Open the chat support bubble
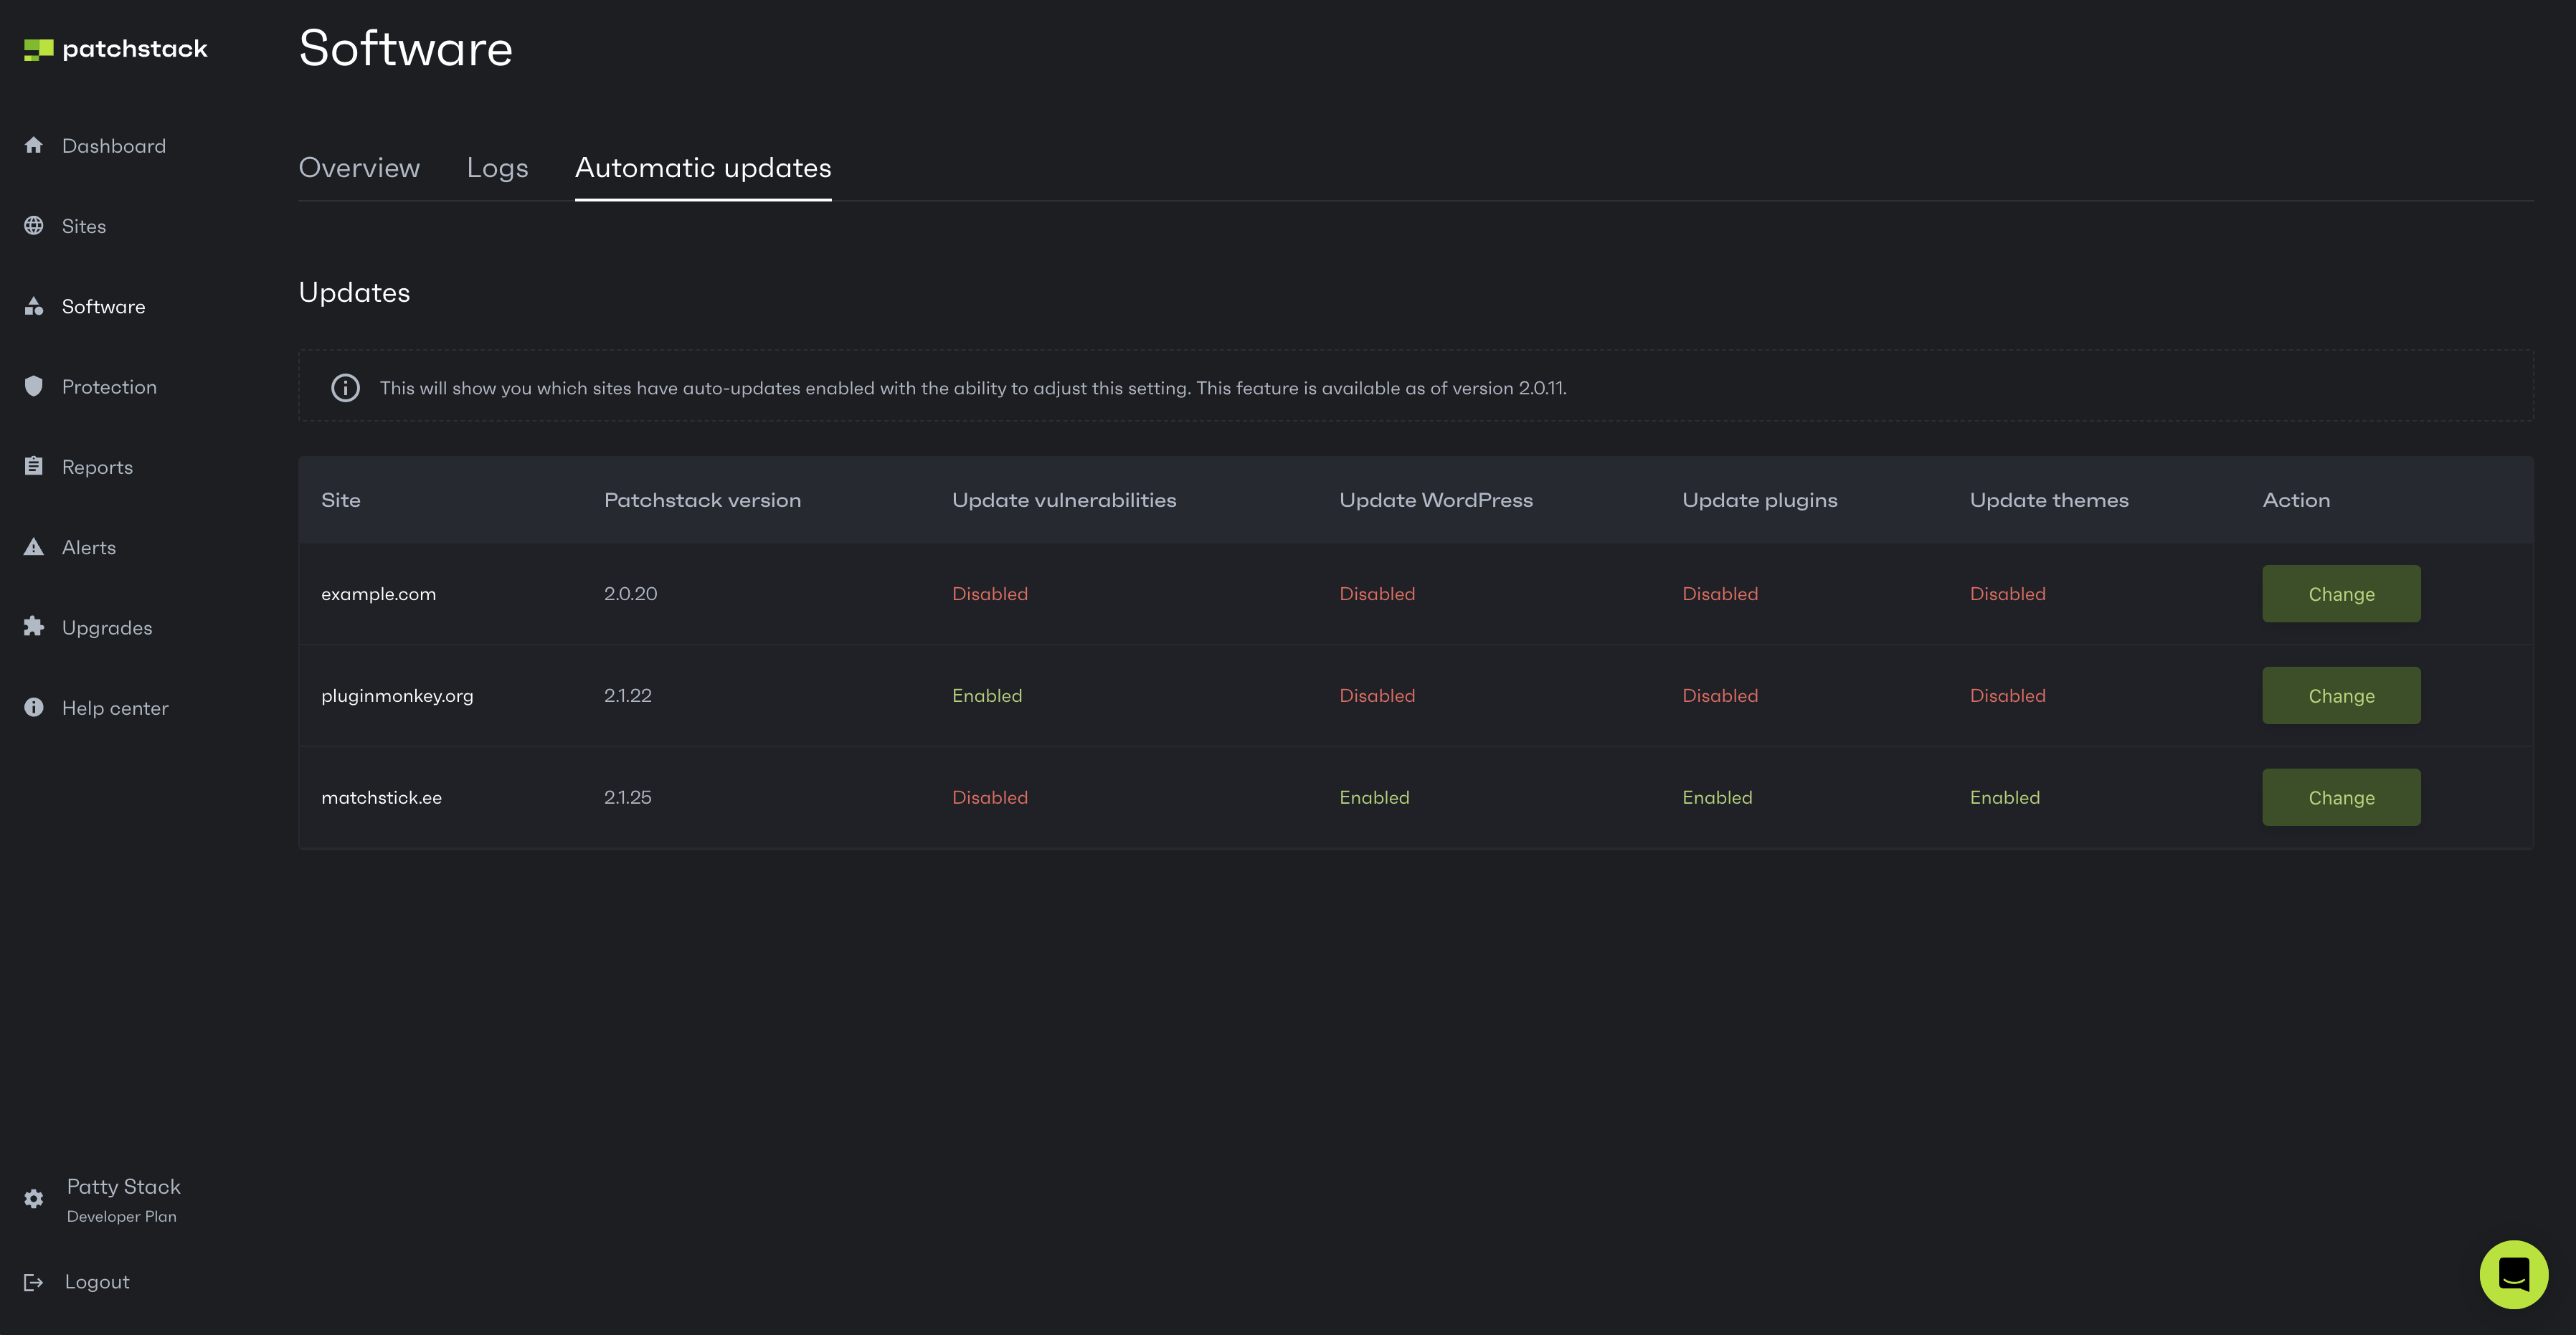Screen dimensions: 2576x1335 [2513, 1274]
